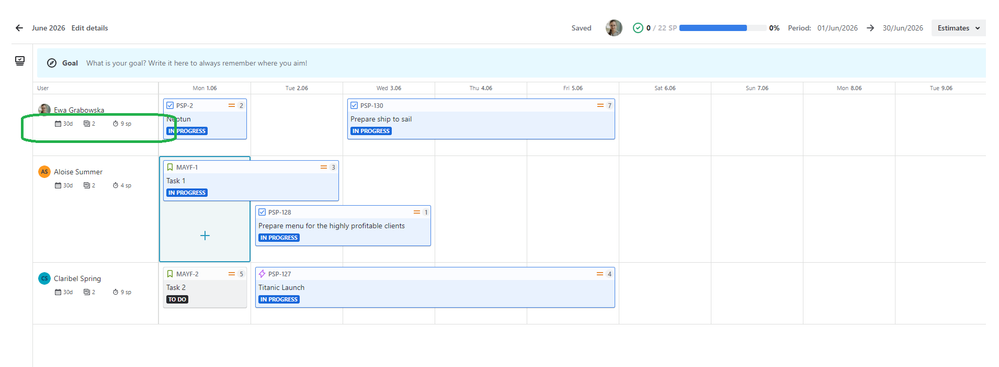Click IN PROGRESS status on PSP-130
The height and width of the screenshot is (367, 999).
371,131
